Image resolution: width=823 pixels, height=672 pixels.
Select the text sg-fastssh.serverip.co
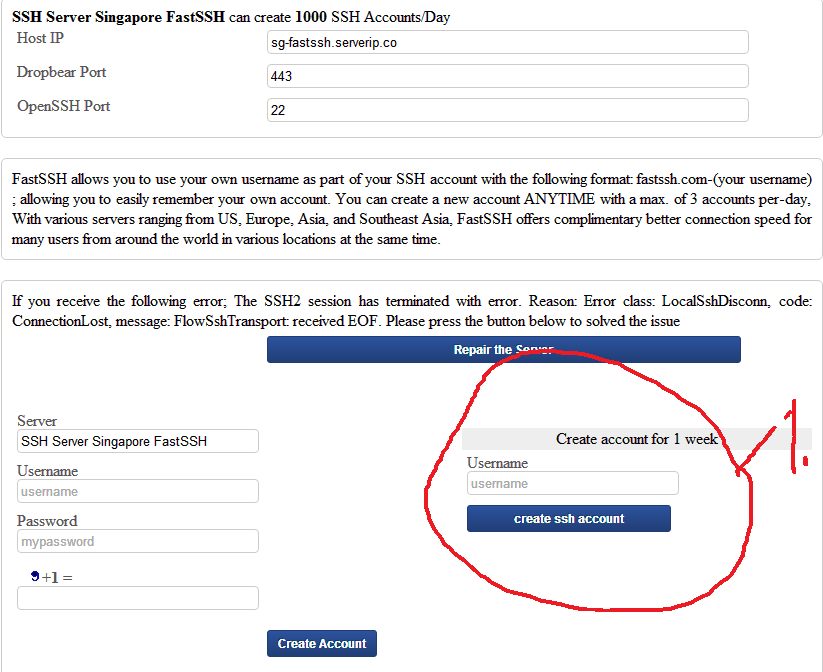[327, 42]
